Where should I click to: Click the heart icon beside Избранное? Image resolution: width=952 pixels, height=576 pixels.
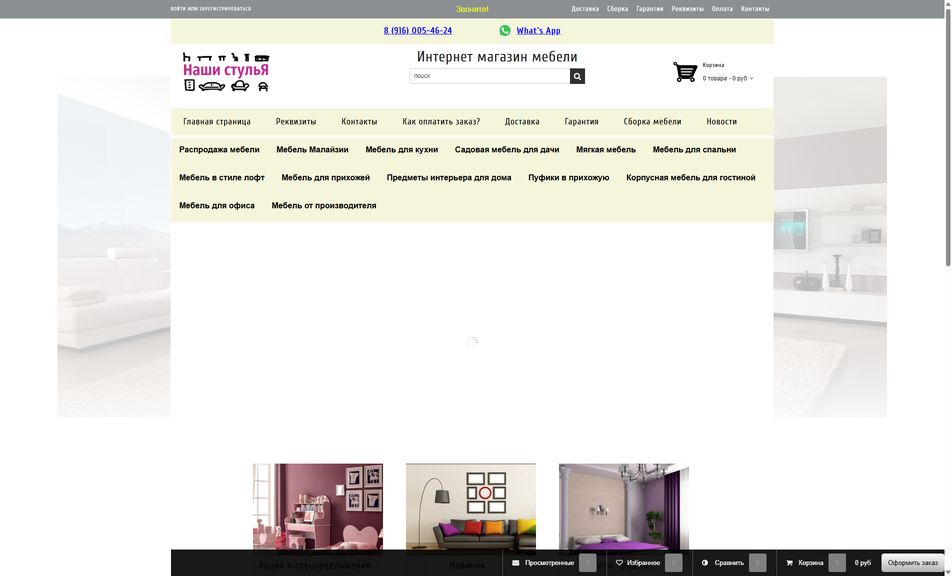tap(619, 563)
